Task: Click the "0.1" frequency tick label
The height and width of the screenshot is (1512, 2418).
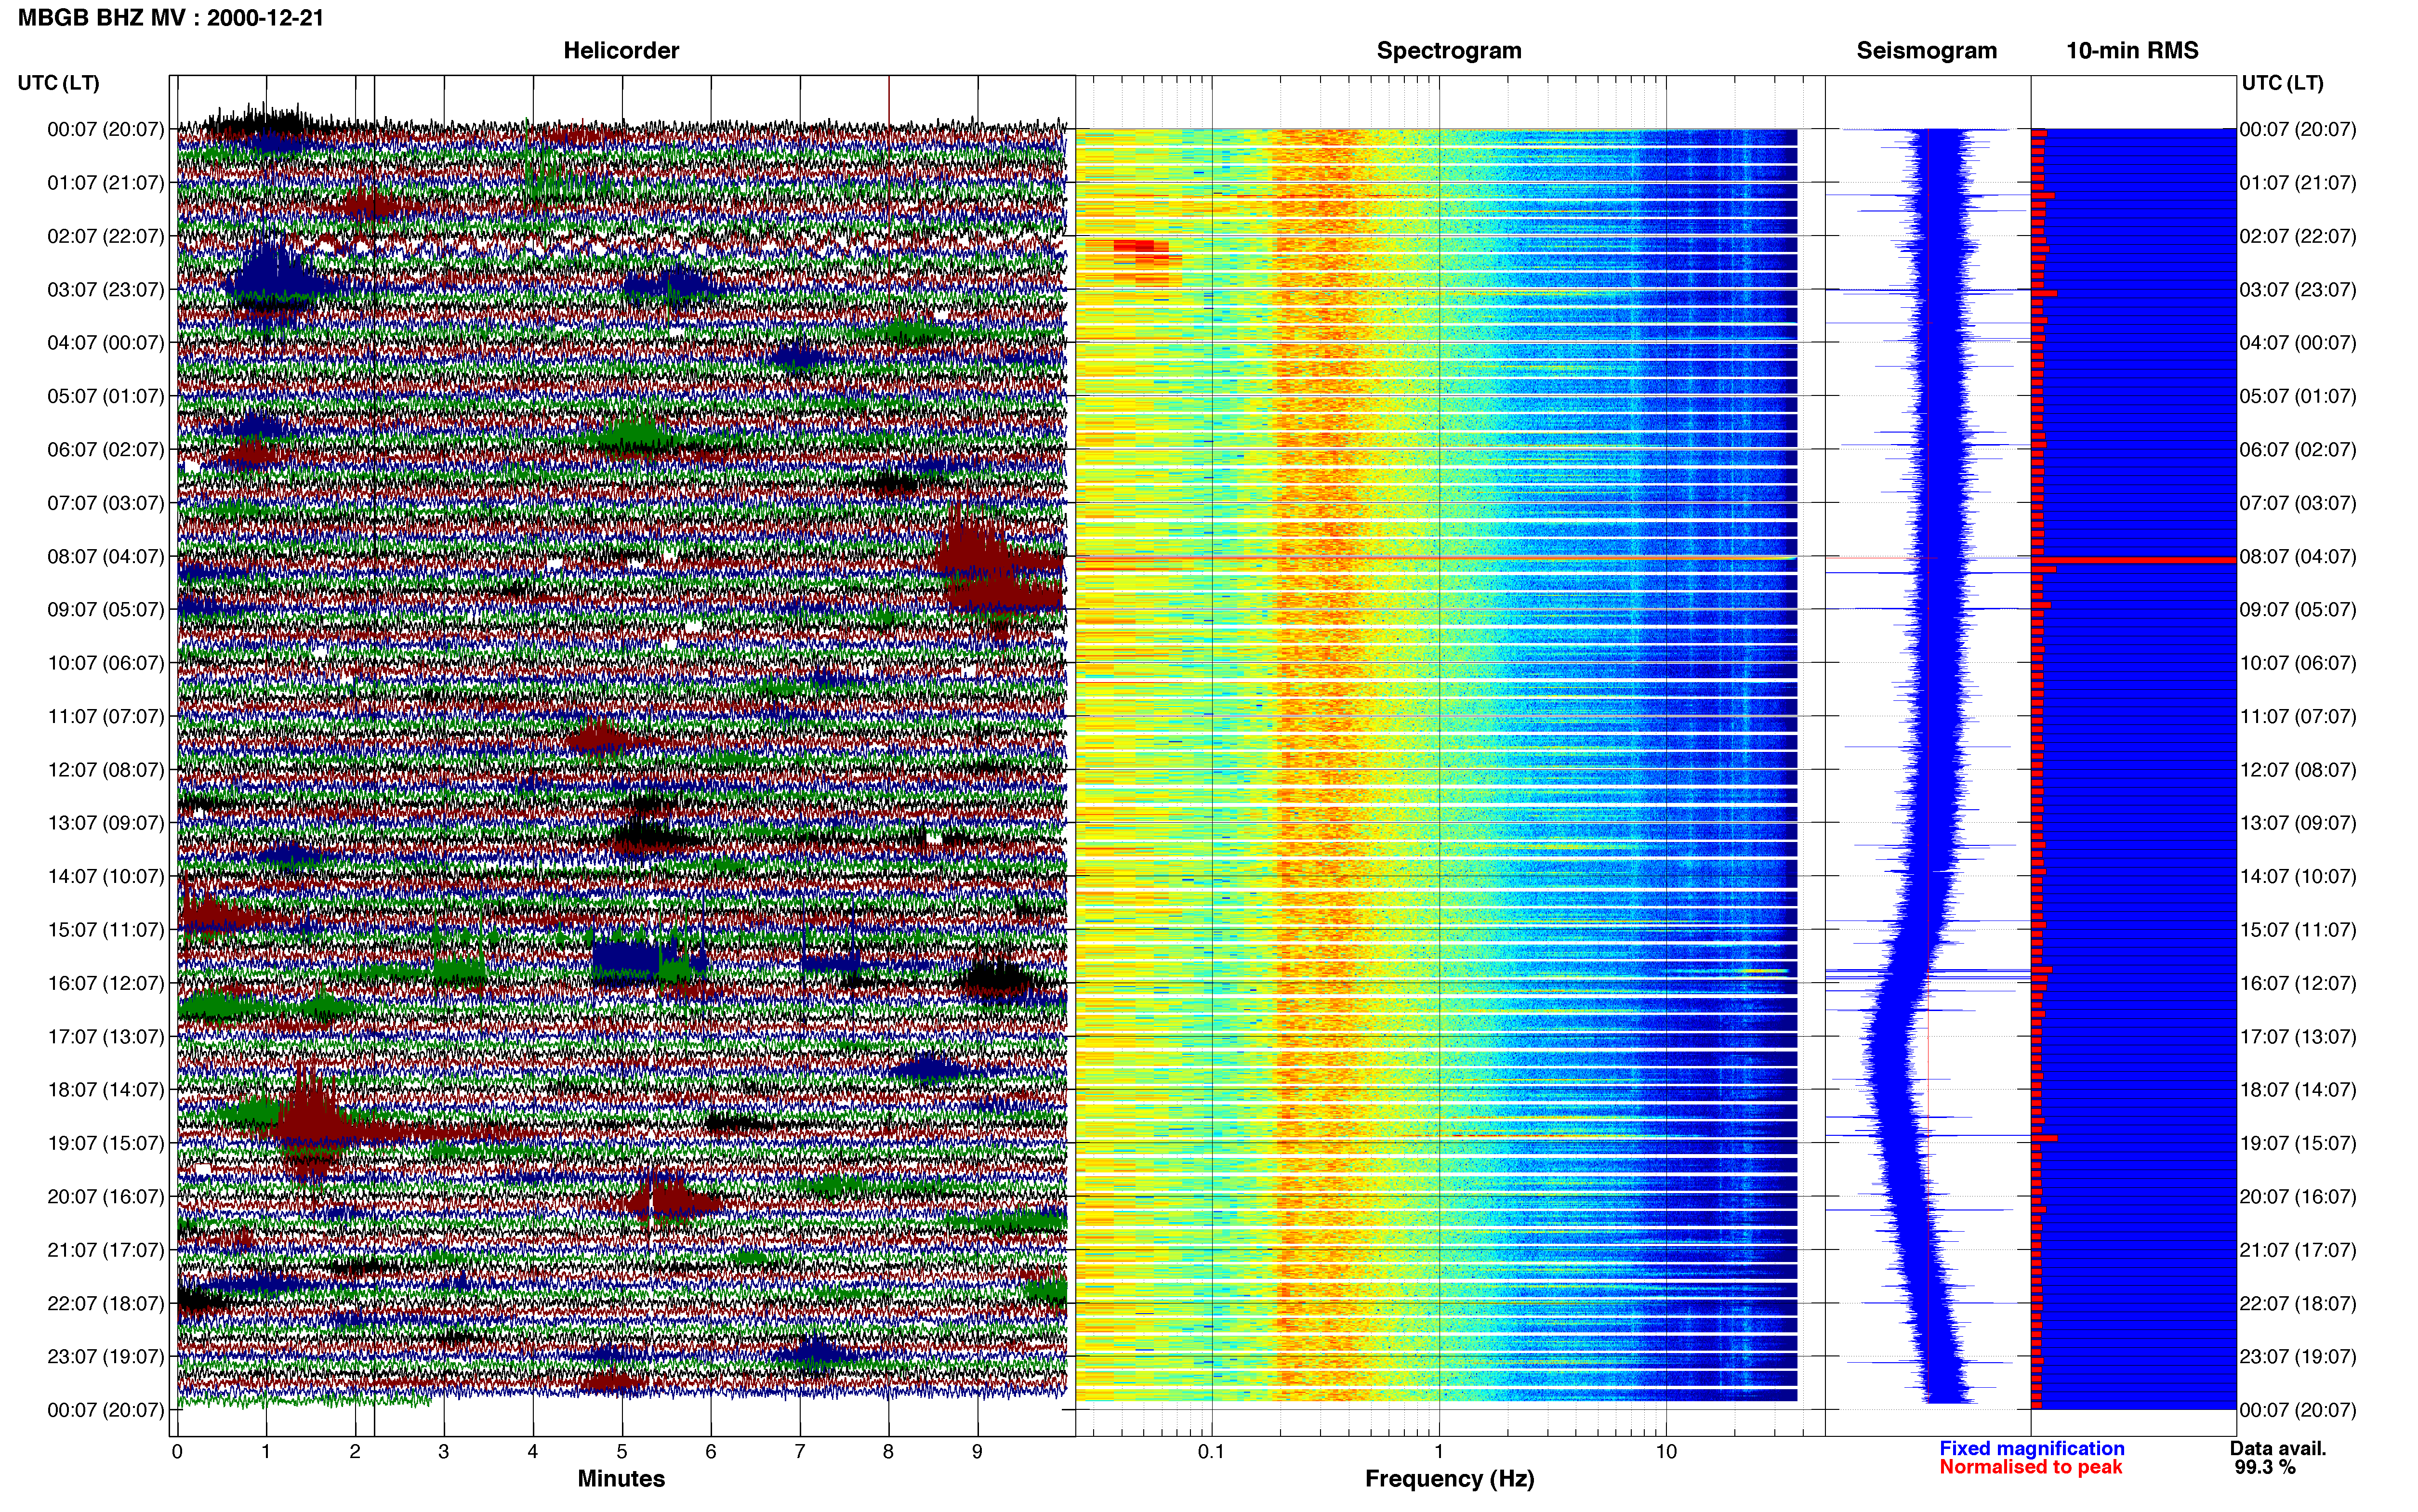Action: 1211,1451
